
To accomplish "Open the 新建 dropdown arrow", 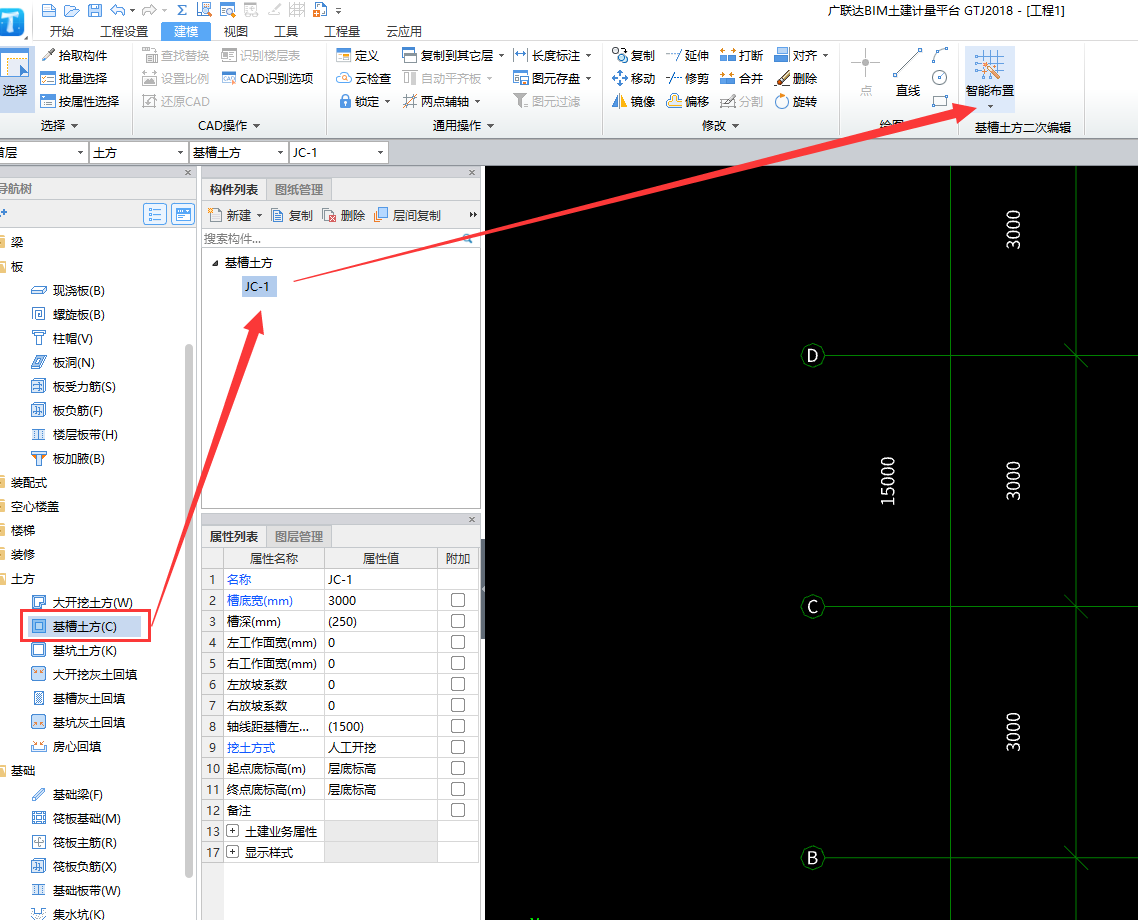I will 259,215.
